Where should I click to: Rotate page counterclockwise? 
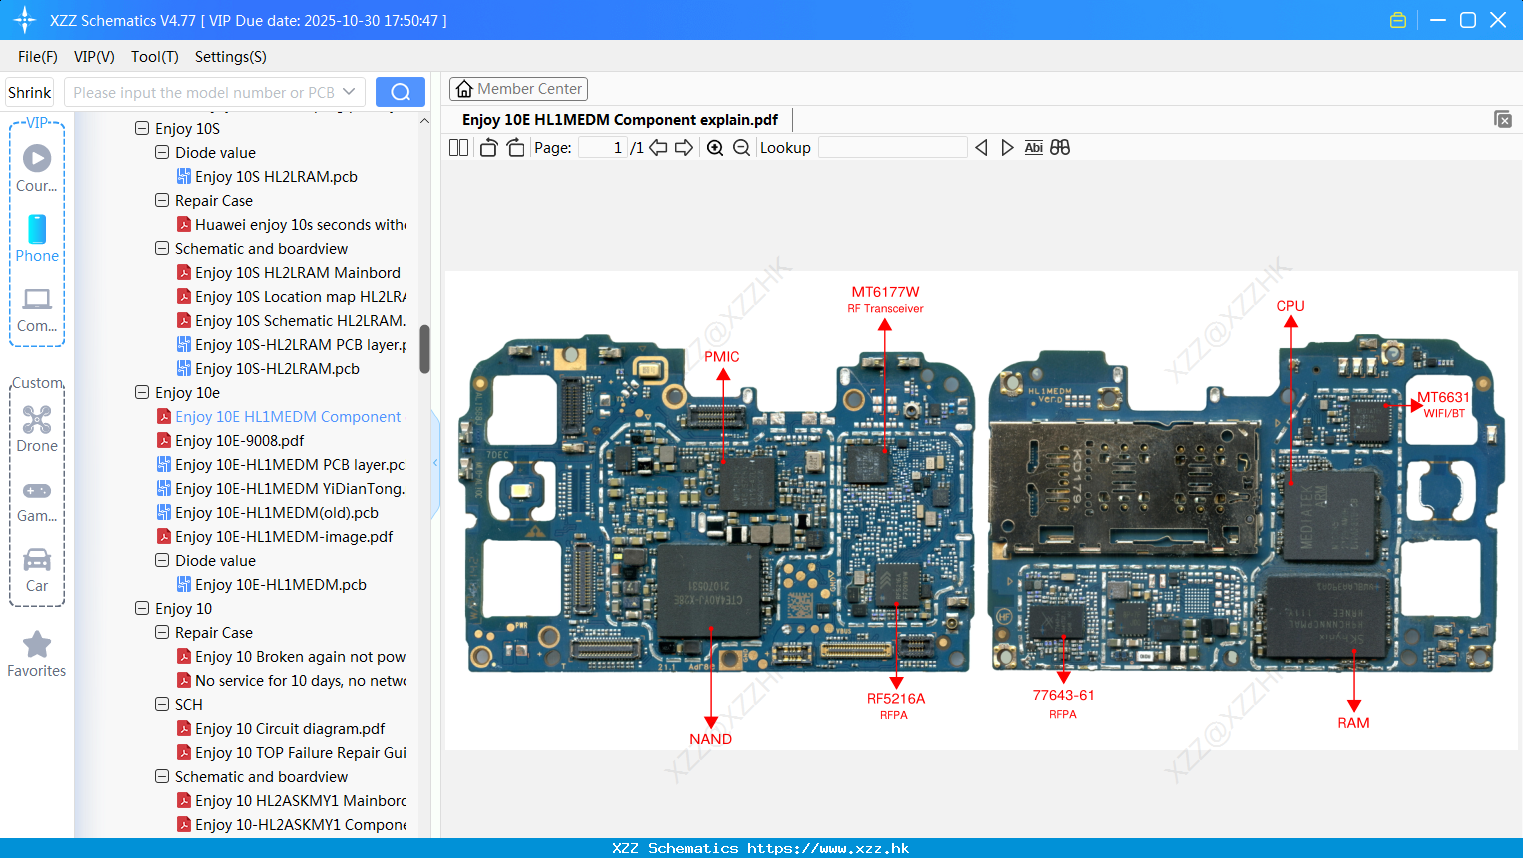(x=489, y=147)
